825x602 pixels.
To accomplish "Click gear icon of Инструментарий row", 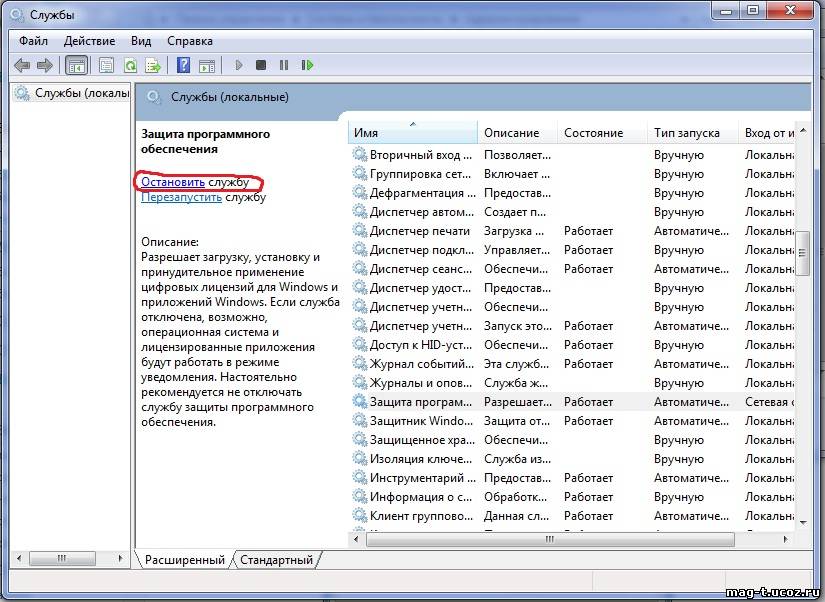I will pyautogui.click(x=360, y=478).
